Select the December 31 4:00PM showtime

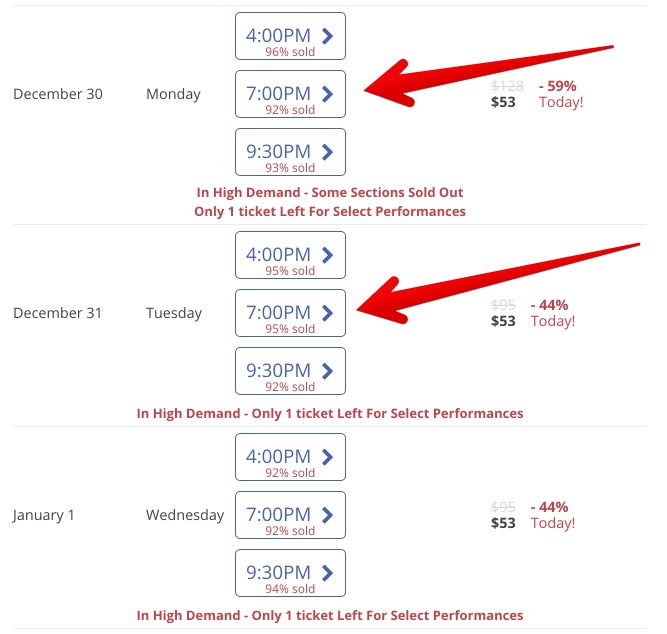[290, 255]
